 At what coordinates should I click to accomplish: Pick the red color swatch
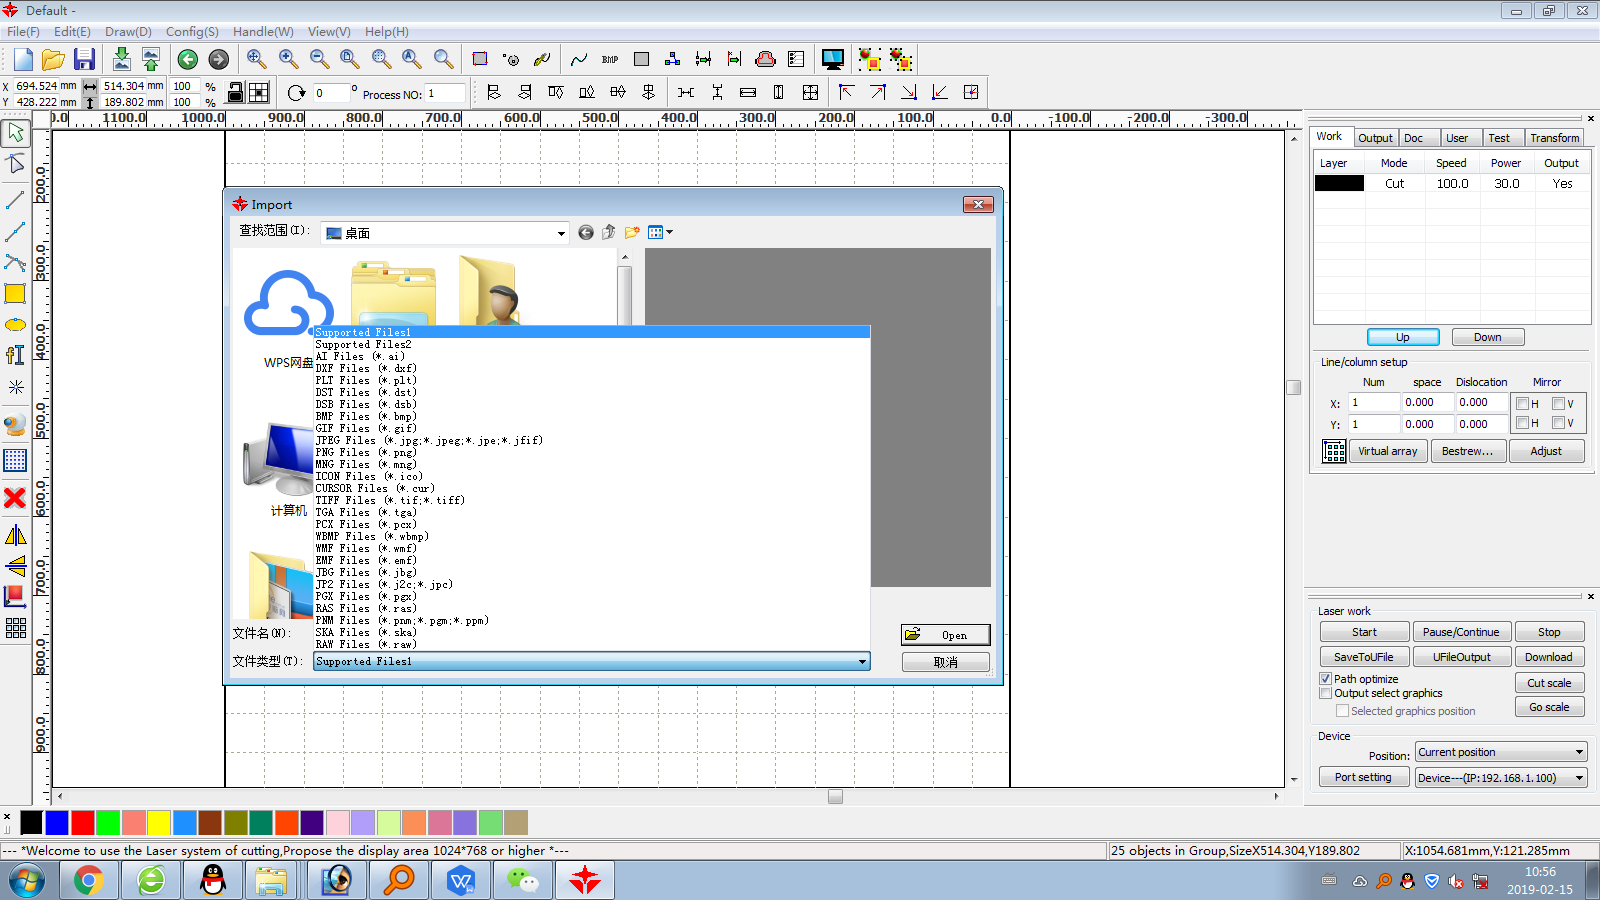(83, 823)
